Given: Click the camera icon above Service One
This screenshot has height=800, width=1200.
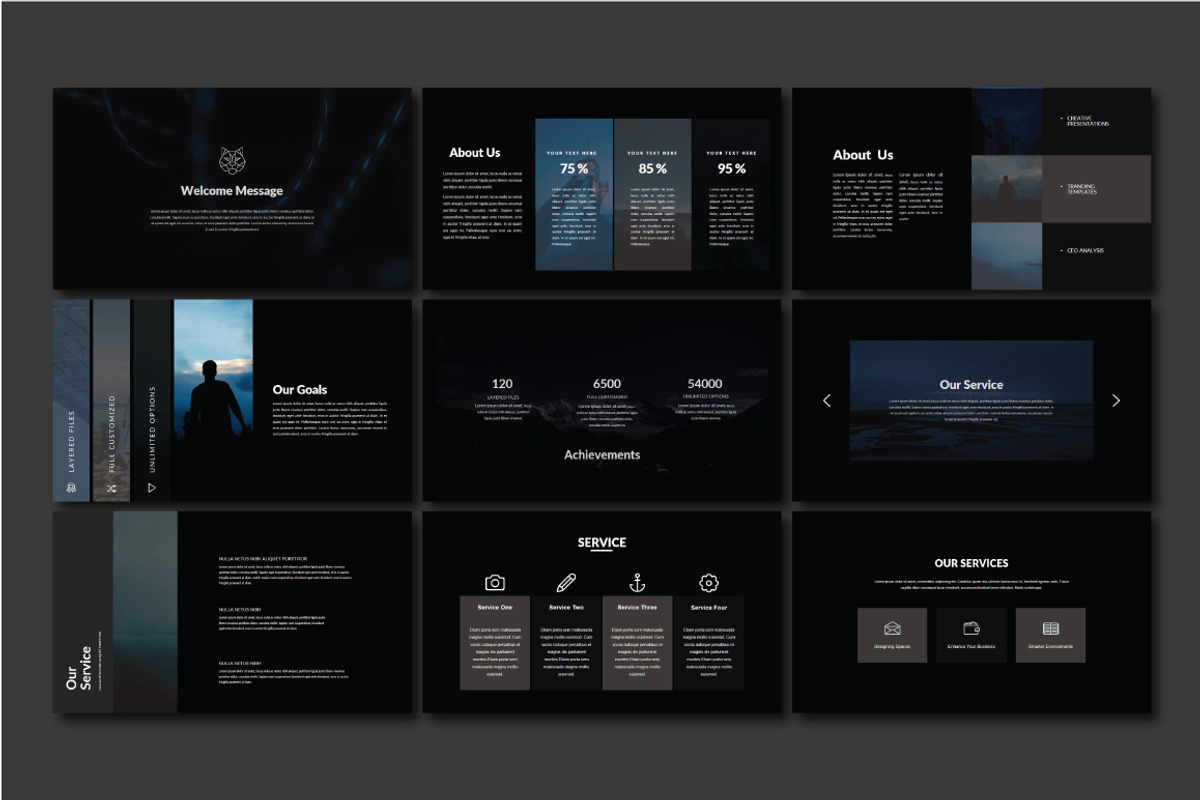Looking at the screenshot, I should click(x=495, y=582).
